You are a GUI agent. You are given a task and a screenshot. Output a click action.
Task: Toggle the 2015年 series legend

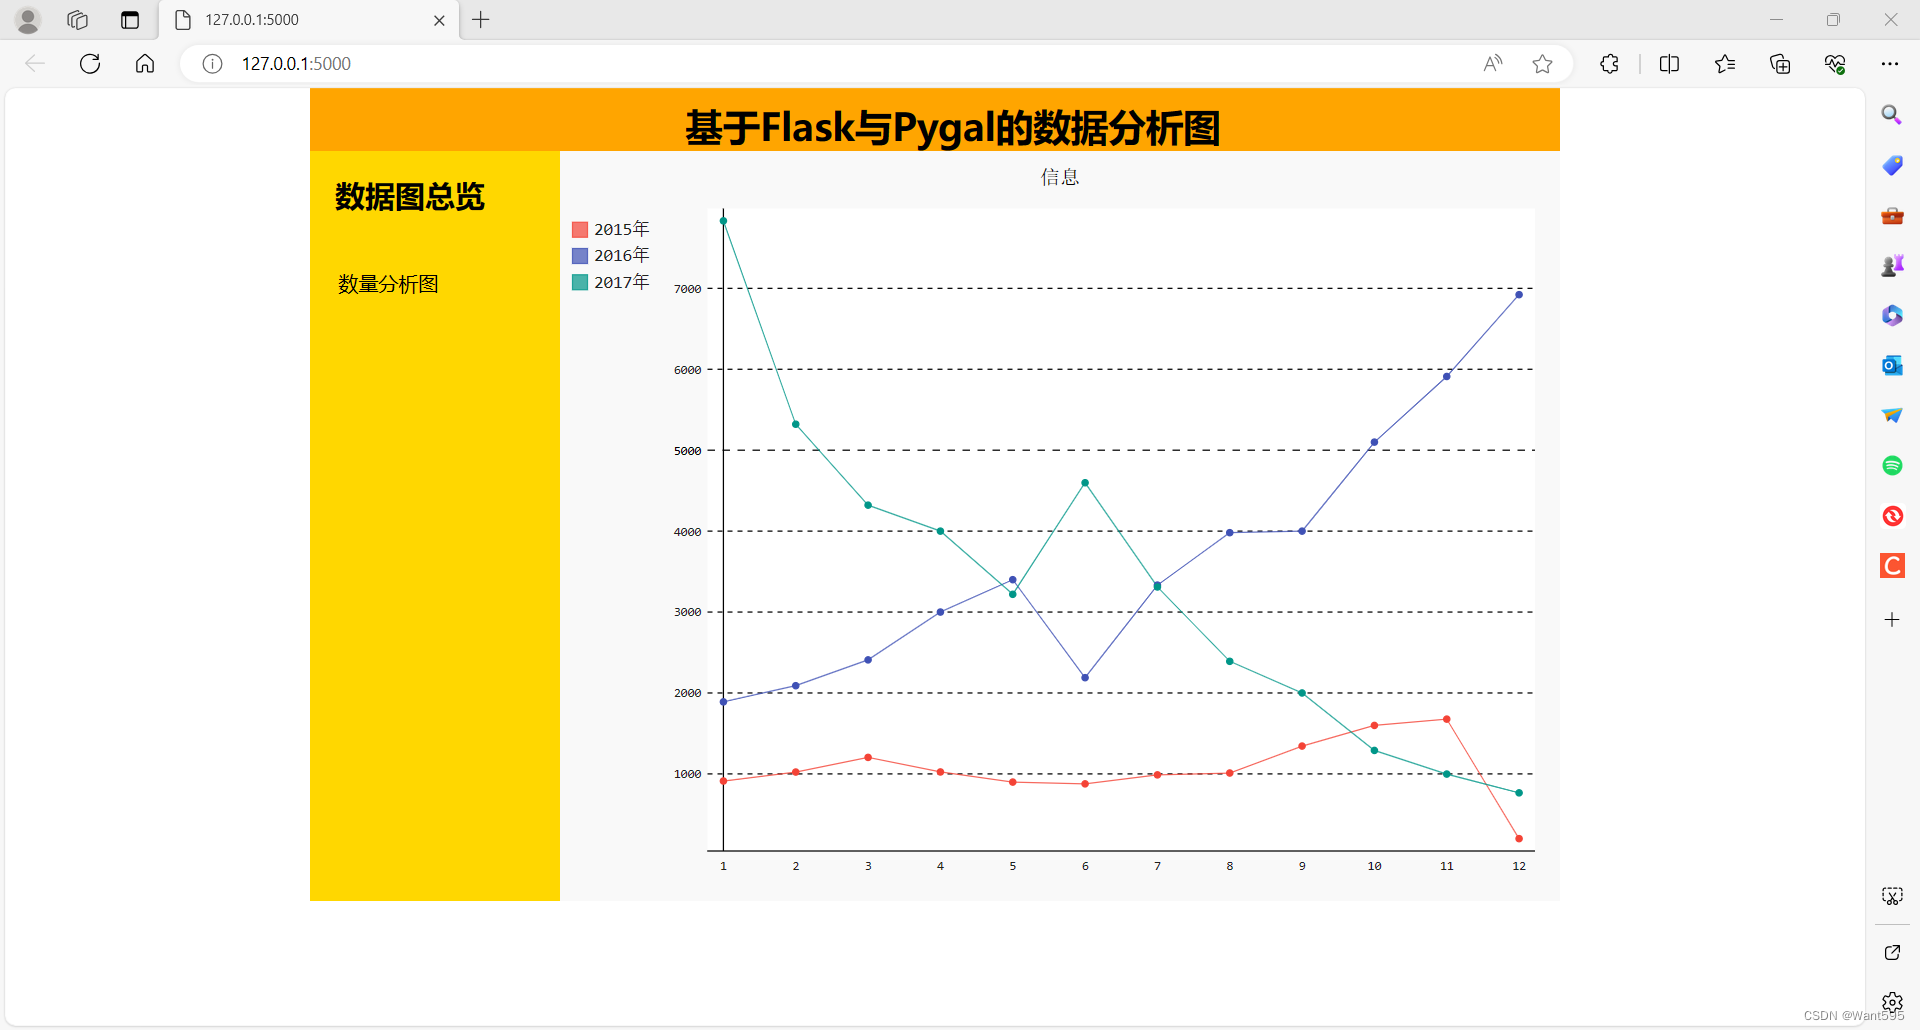(611, 229)
